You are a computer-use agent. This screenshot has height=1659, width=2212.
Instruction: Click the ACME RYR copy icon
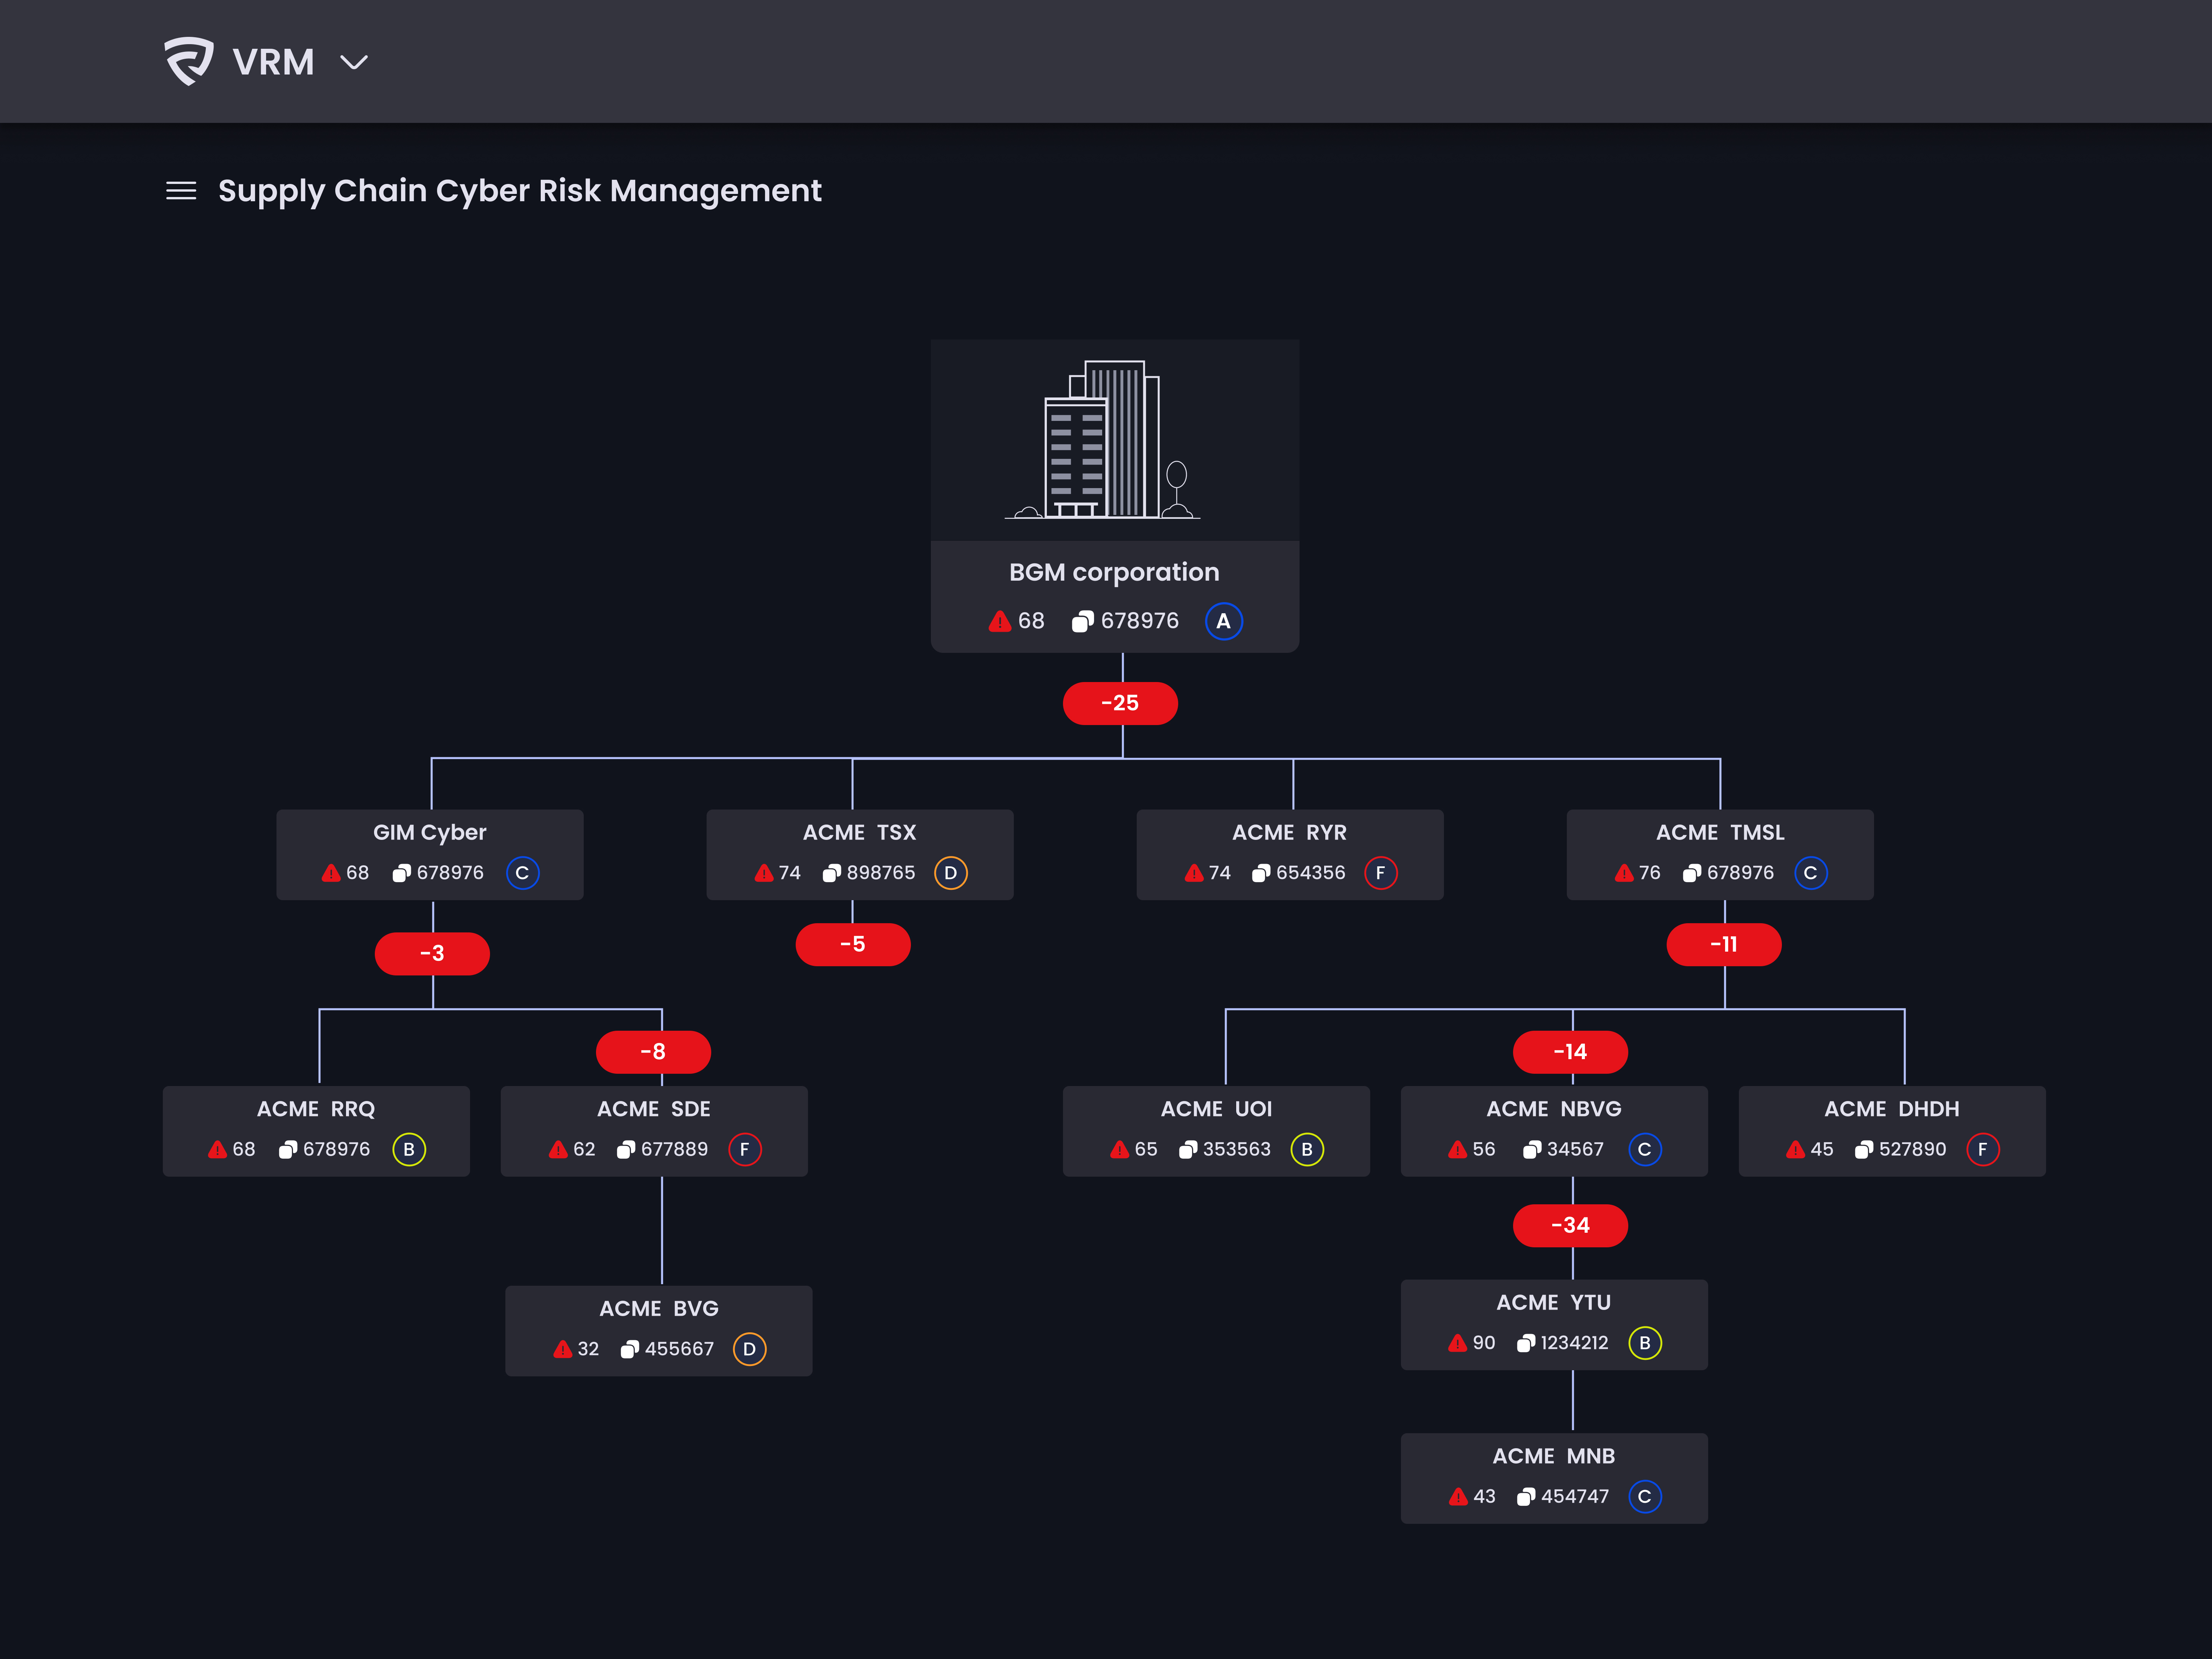pyautogui.click(x=1261, y=873)
